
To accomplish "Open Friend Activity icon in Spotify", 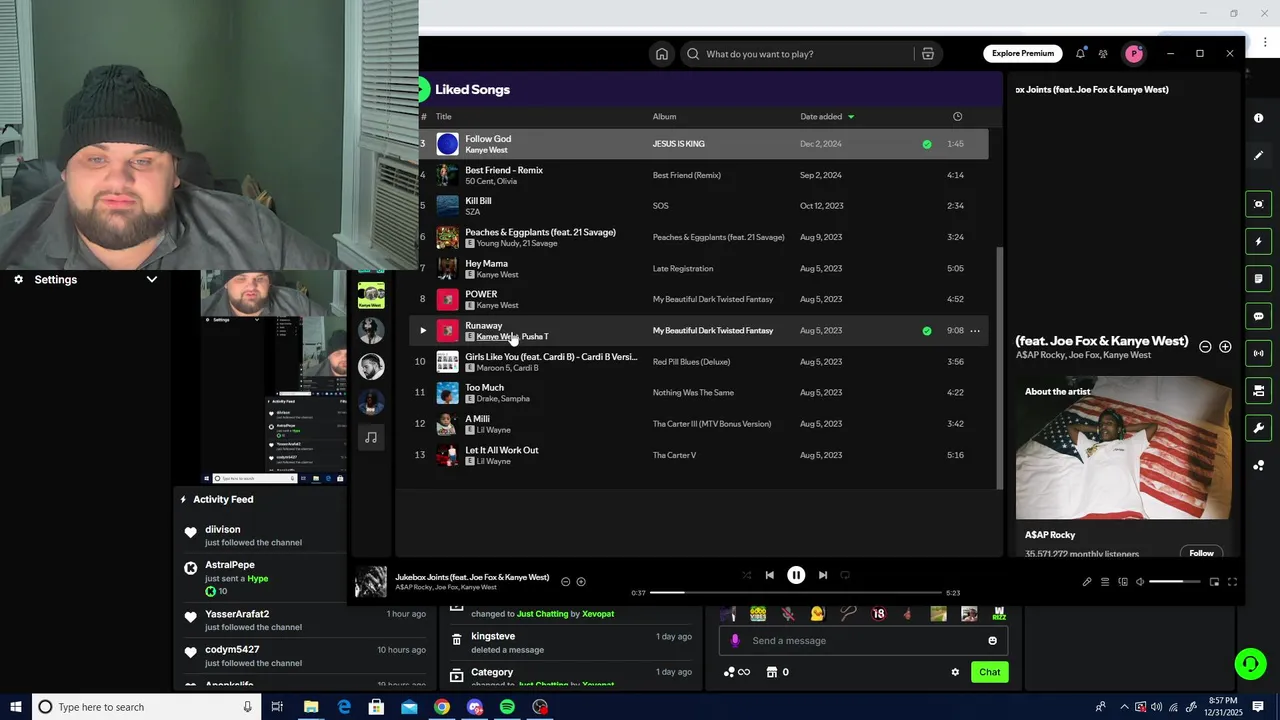I will (1103, 54).
